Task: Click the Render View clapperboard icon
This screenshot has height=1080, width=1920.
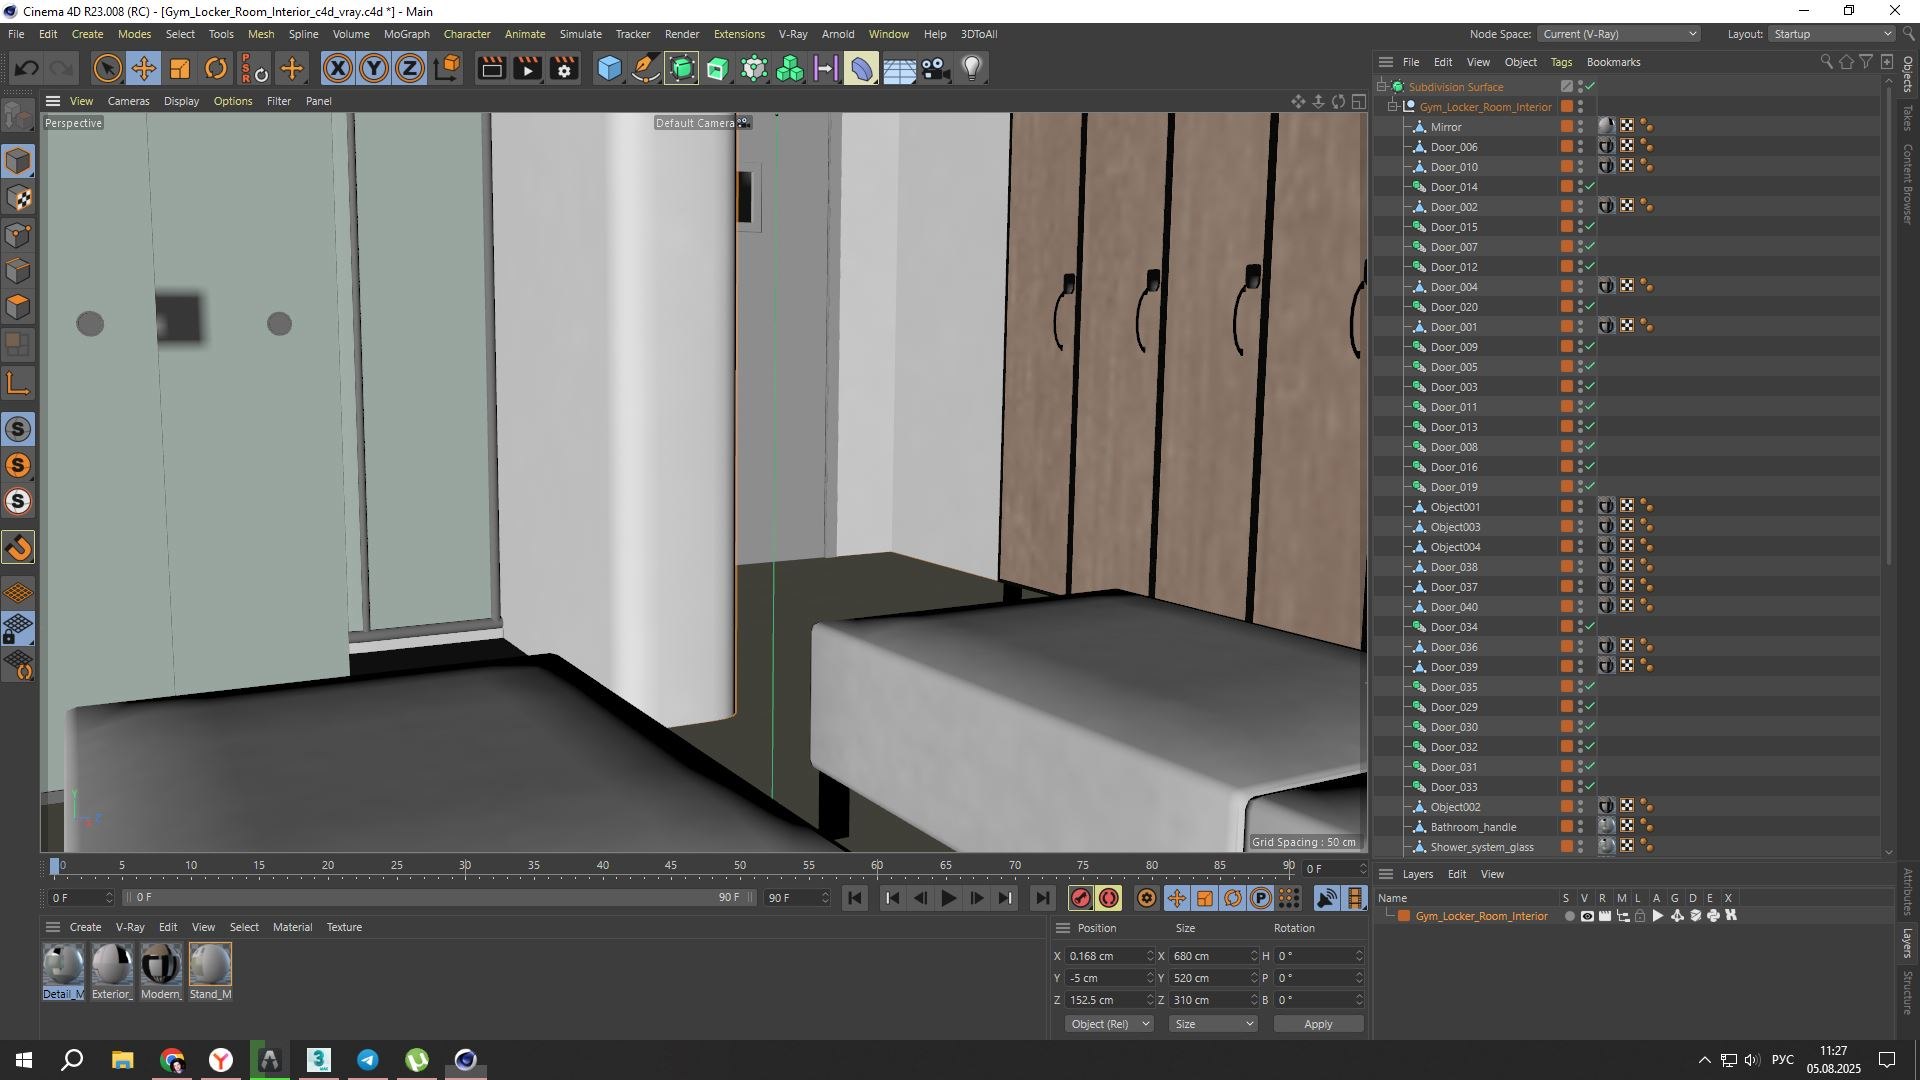Action: (x=491, y=69)
